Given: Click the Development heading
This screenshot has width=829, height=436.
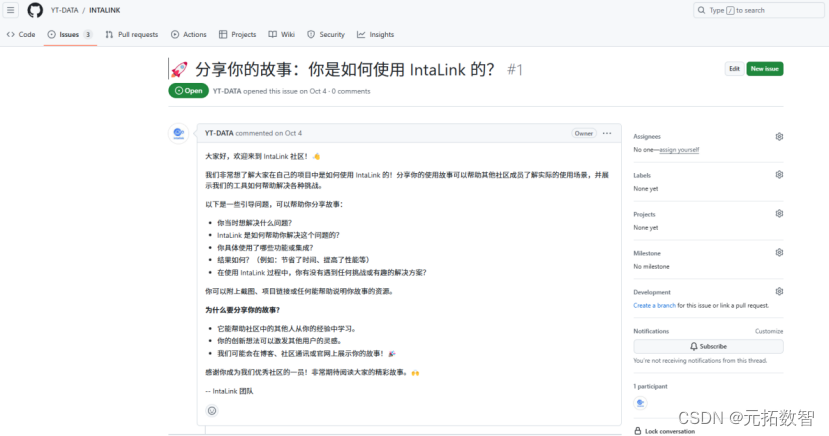Looking at the screenshot, I should 652,292.
